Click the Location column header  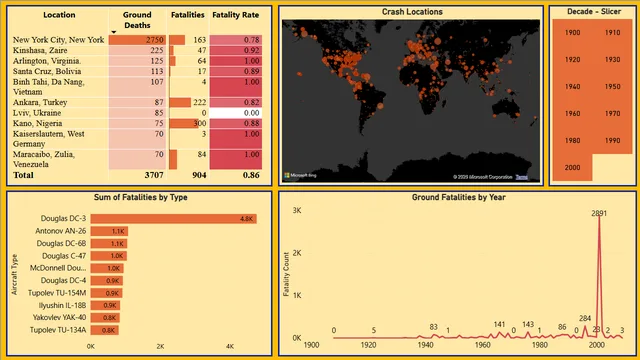coord(59,15)
